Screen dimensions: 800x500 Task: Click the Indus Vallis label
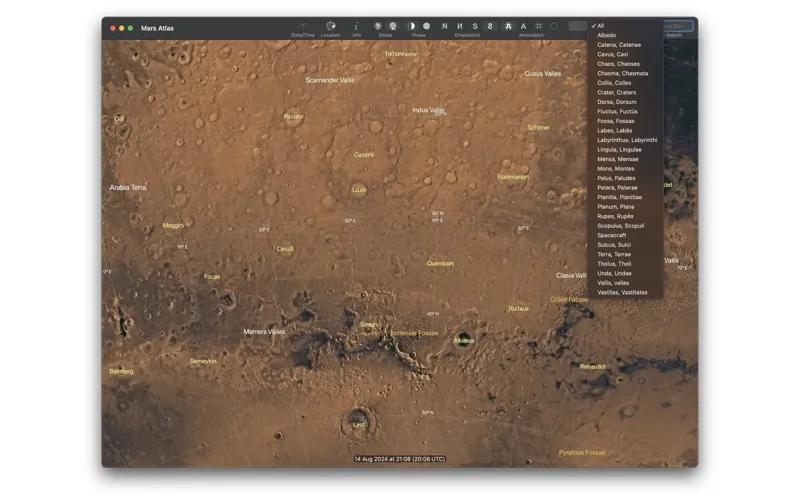tap(428, 110)
